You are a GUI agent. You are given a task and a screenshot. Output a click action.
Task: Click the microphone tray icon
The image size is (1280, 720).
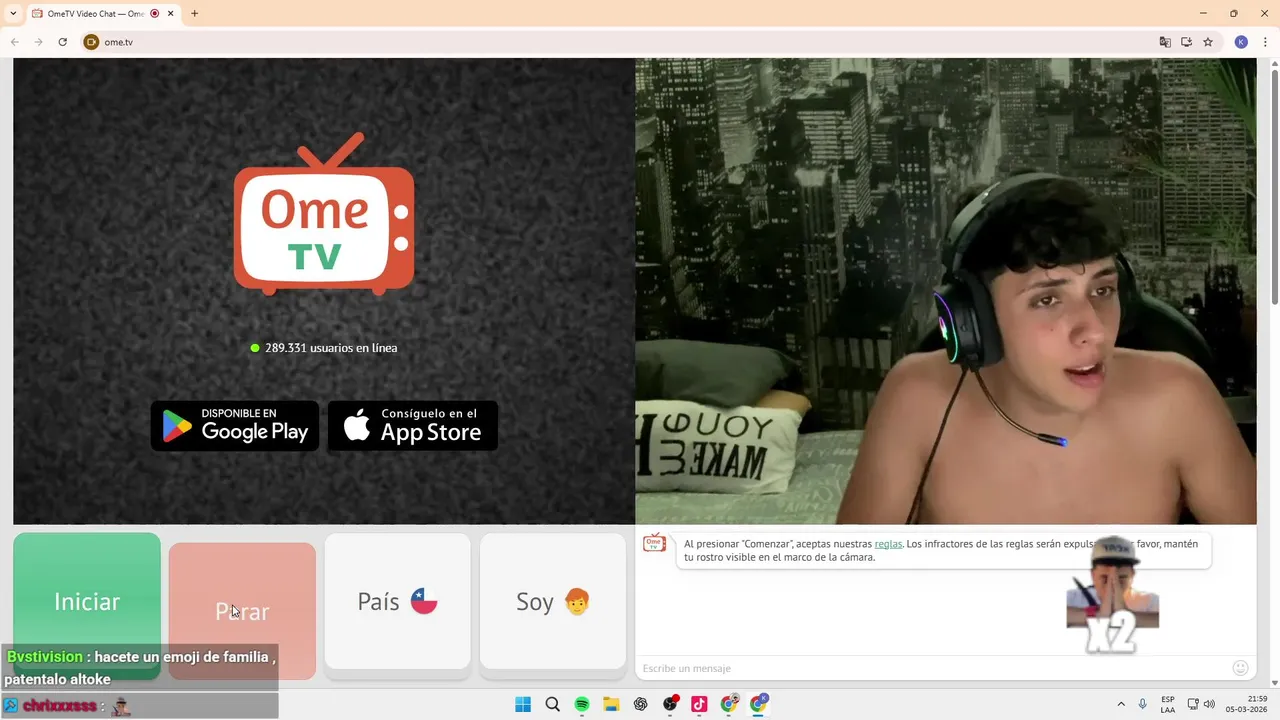pos(1143,704)
